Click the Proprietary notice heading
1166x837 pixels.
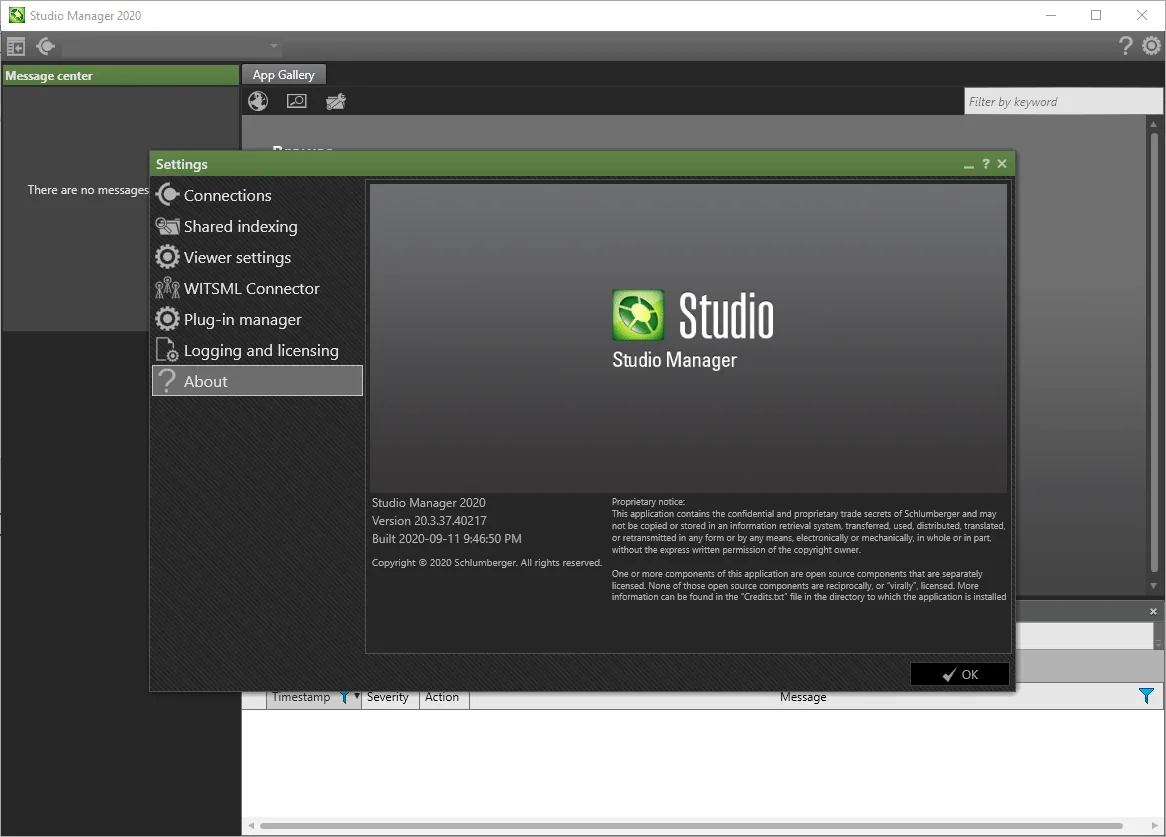click(648, 502)
